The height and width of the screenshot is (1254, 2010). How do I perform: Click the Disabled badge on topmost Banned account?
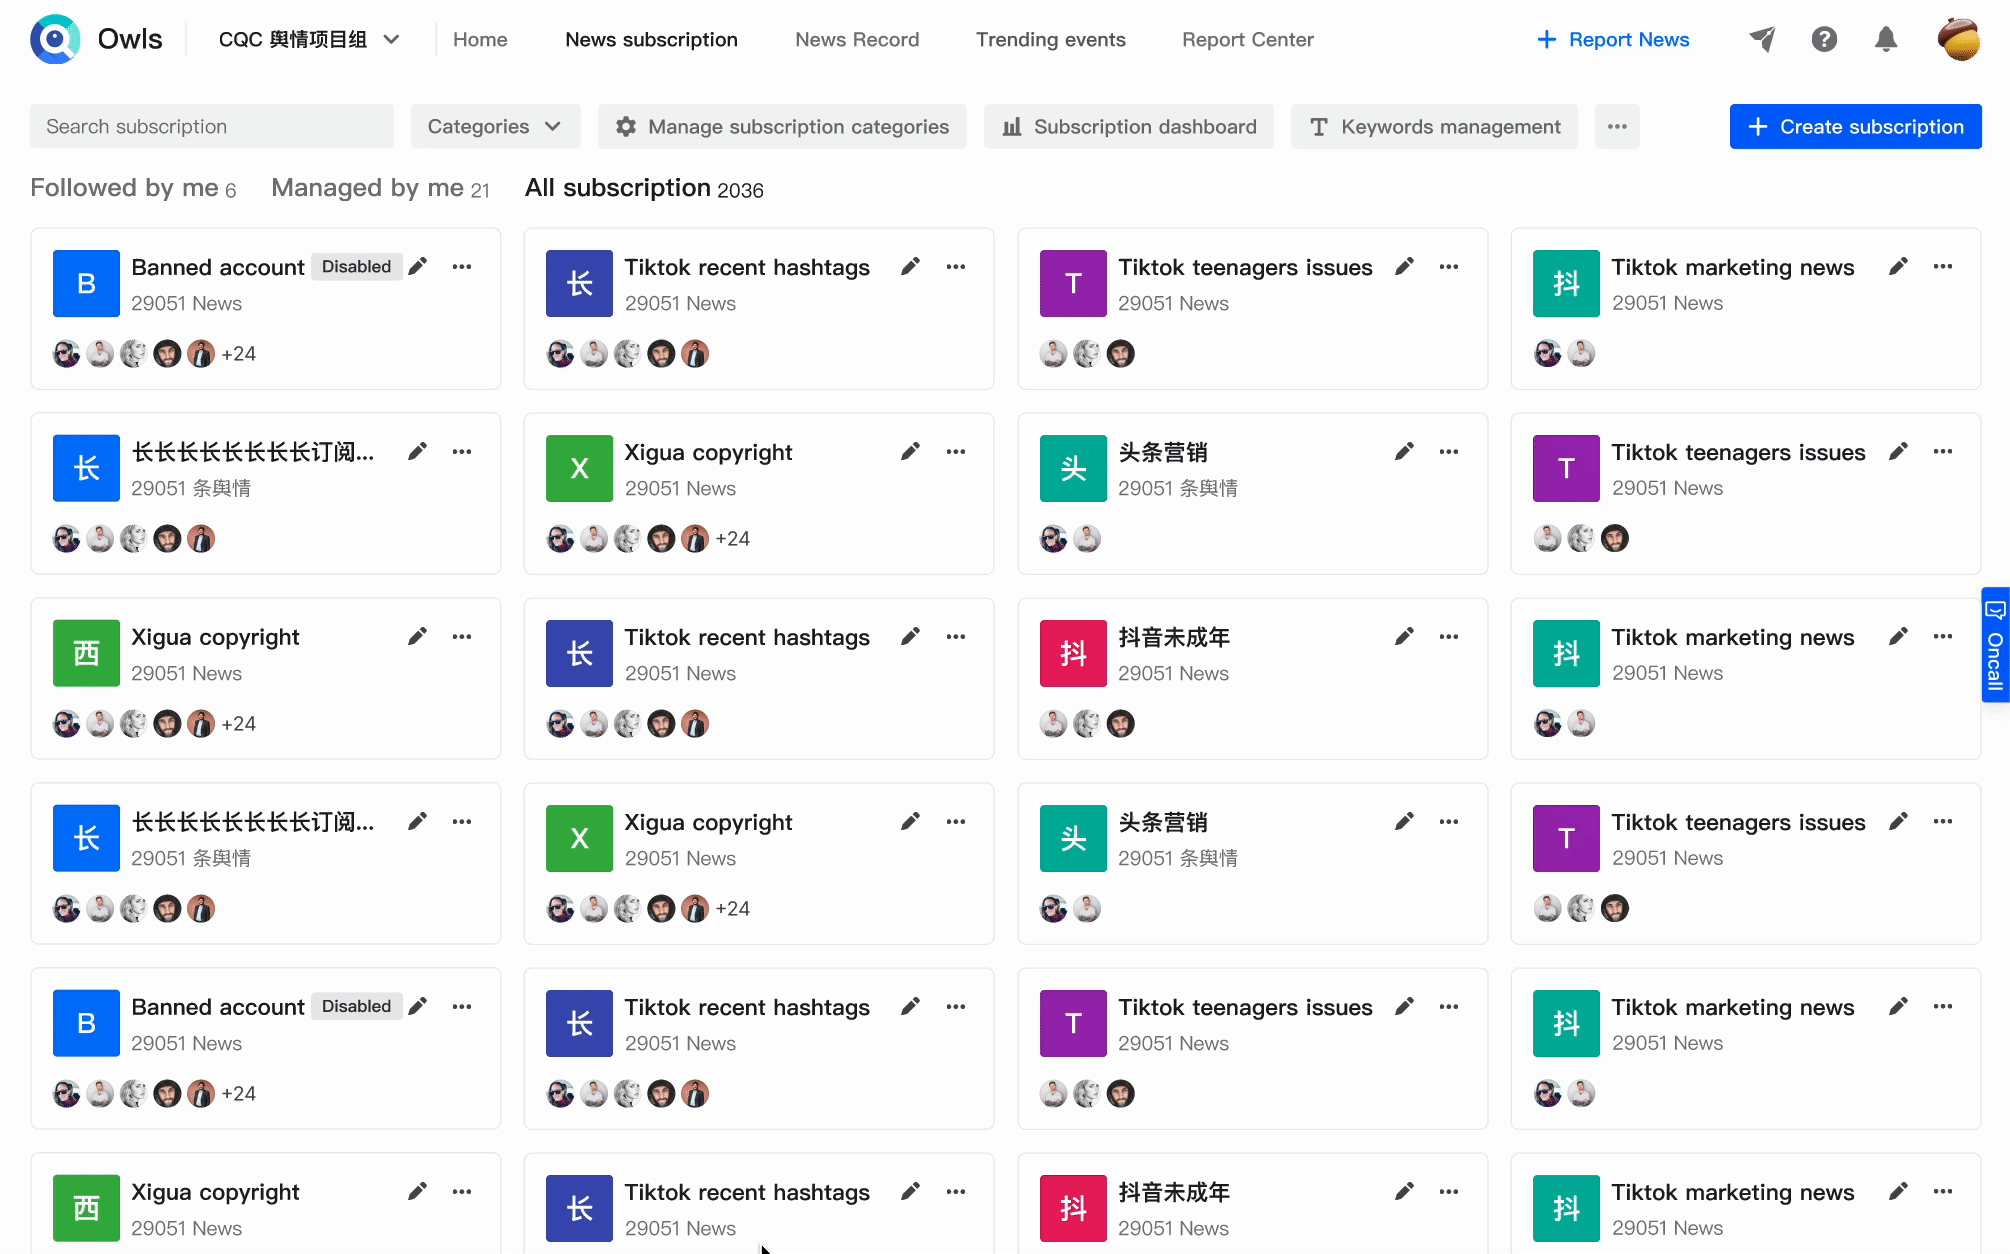click(356, 267)
